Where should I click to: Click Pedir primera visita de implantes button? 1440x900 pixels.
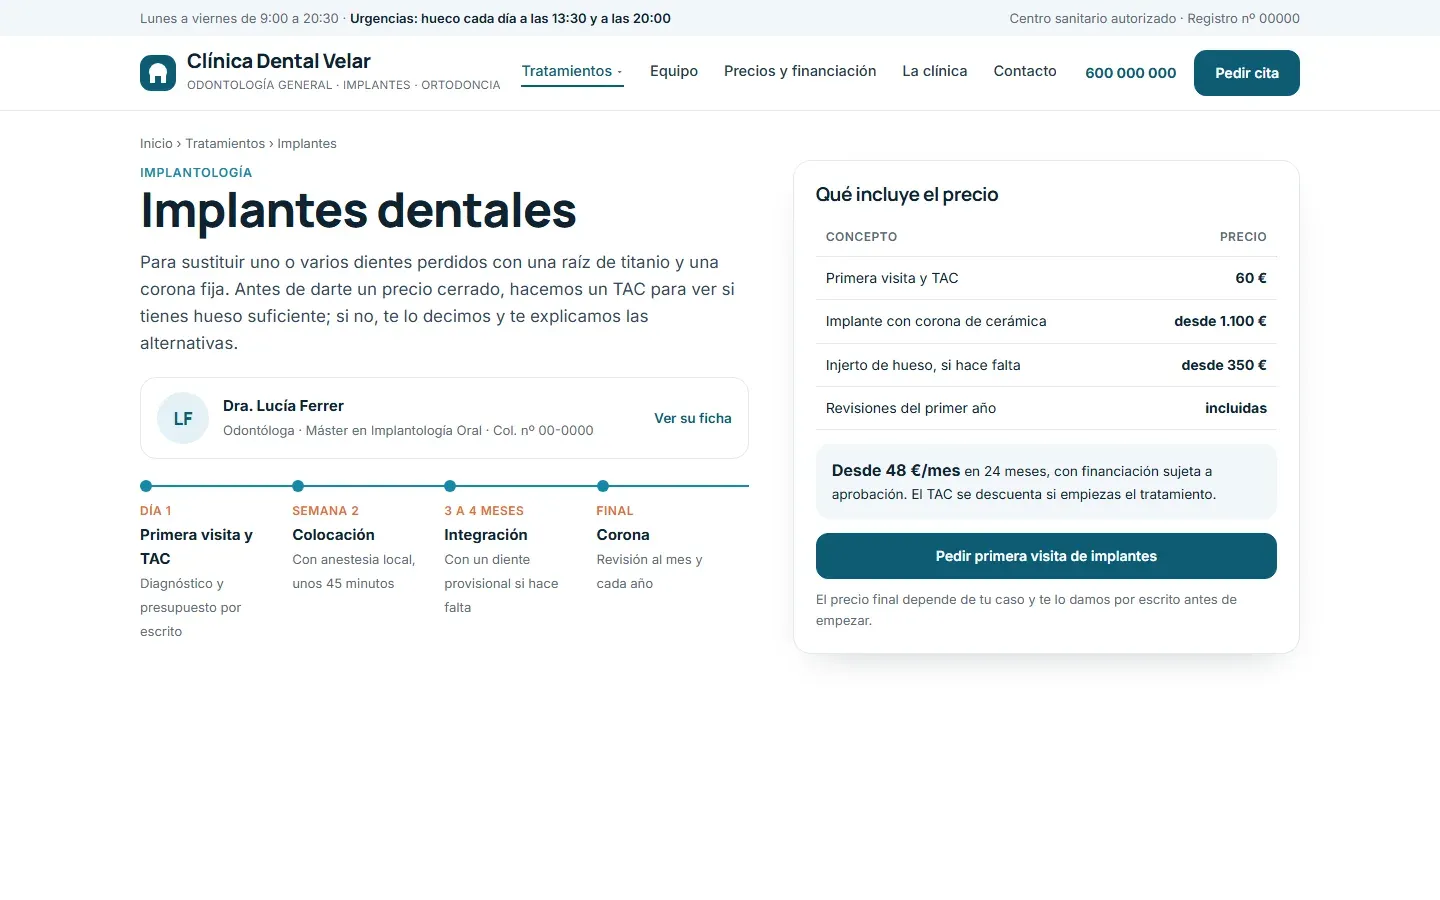[1046, 556]
